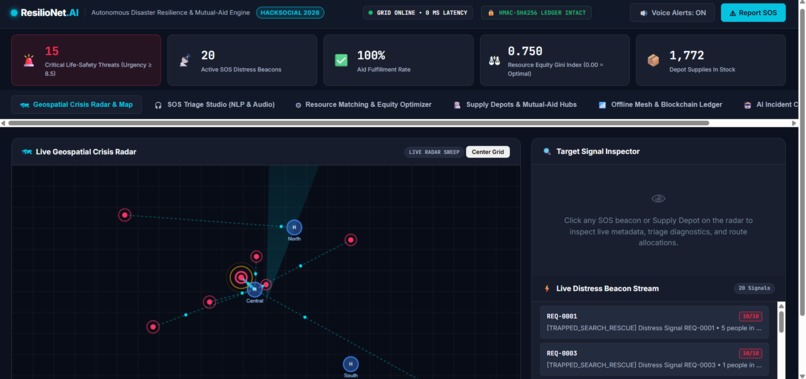Click the green checkmark icon on Aid Fulfillment card
The width and height of the screenshot is (806, 379).
pyautogui.click(x=341, y=60)
